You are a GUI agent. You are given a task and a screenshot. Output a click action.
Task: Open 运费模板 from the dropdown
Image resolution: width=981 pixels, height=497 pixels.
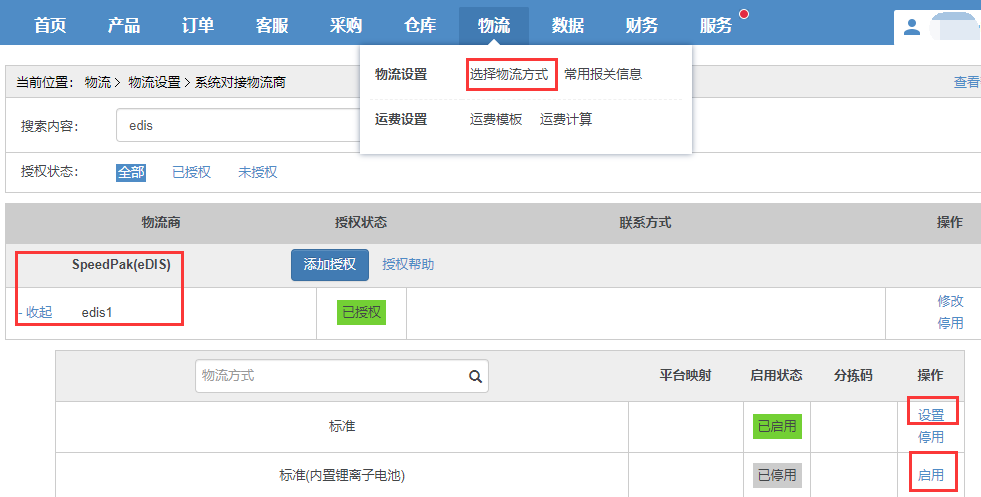(496, 120)
